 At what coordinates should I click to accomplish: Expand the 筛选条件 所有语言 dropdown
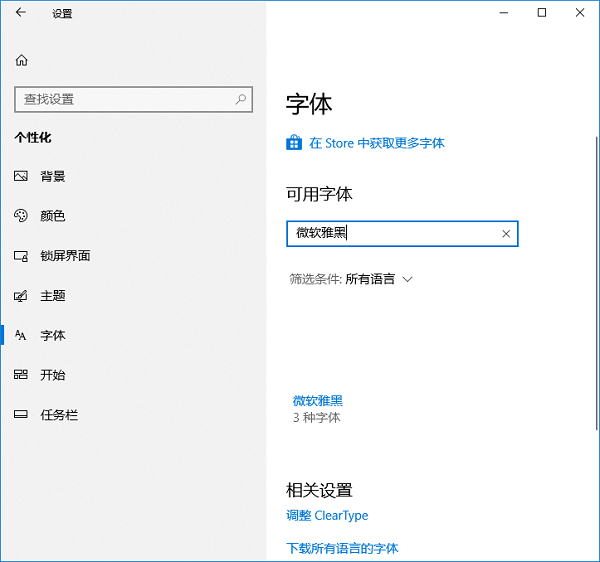pyautogui.click(x=351, y=279)
